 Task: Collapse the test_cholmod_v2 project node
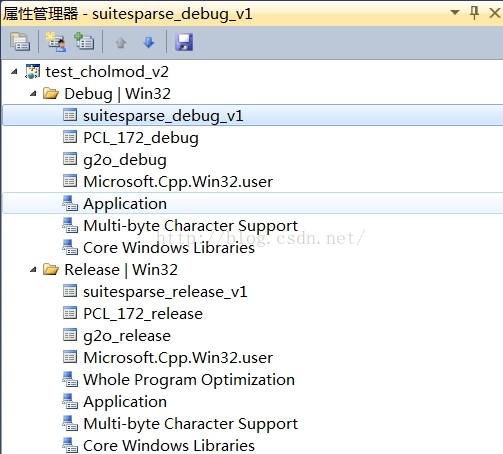(14, 71)
